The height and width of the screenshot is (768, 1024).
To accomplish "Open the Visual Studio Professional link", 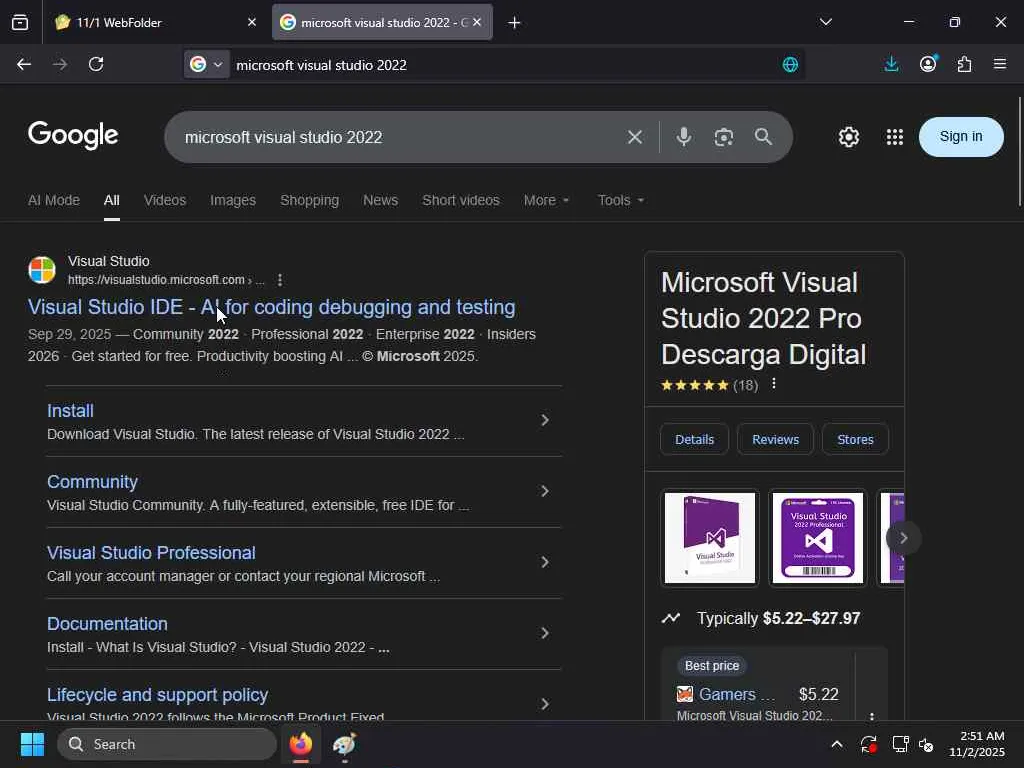I will point(151,553).
